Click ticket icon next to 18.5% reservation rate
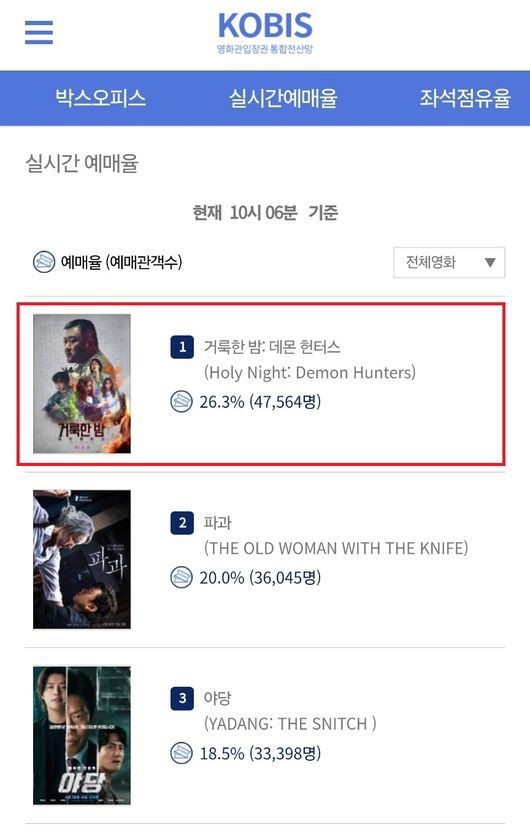The image size is (530, 829). pyautogui.click(x=181, y=753)
